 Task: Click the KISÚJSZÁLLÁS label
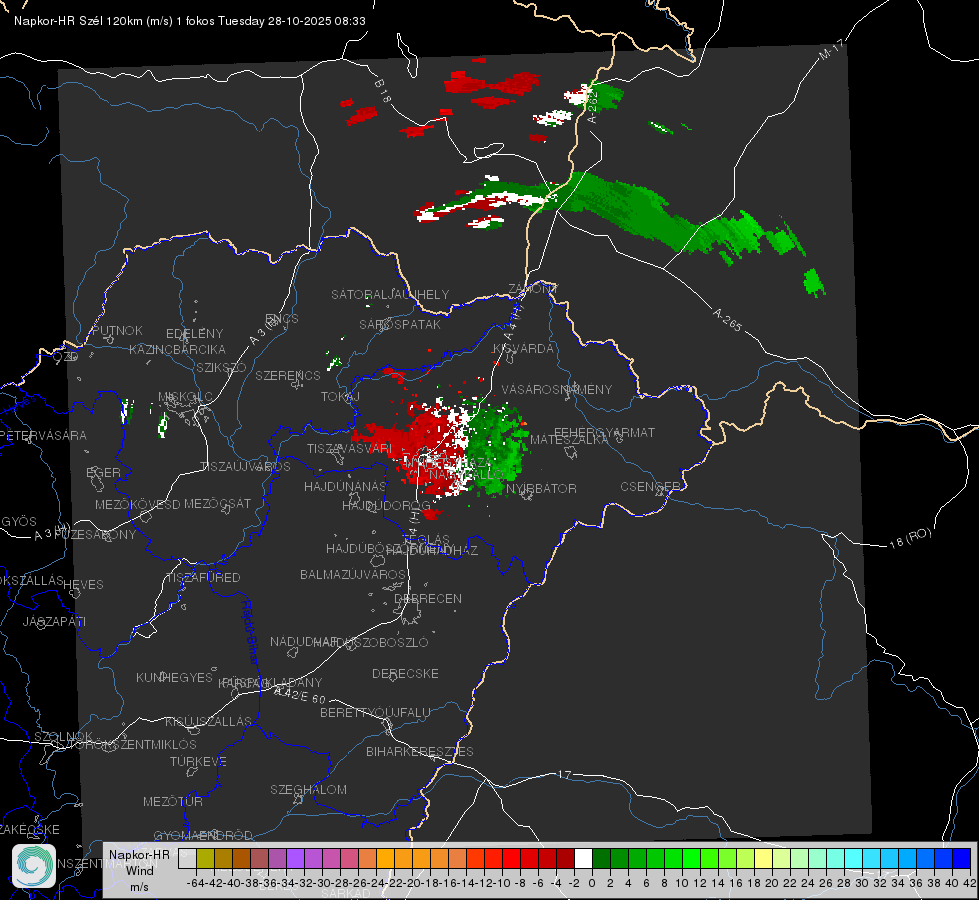pos(209,721)
